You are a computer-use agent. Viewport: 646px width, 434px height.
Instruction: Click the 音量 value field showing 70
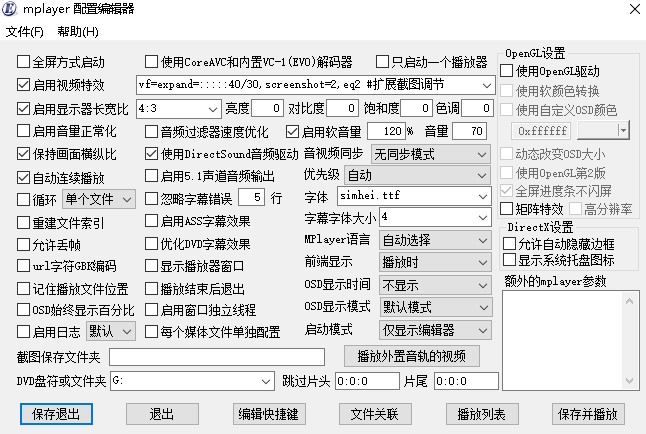469,131
